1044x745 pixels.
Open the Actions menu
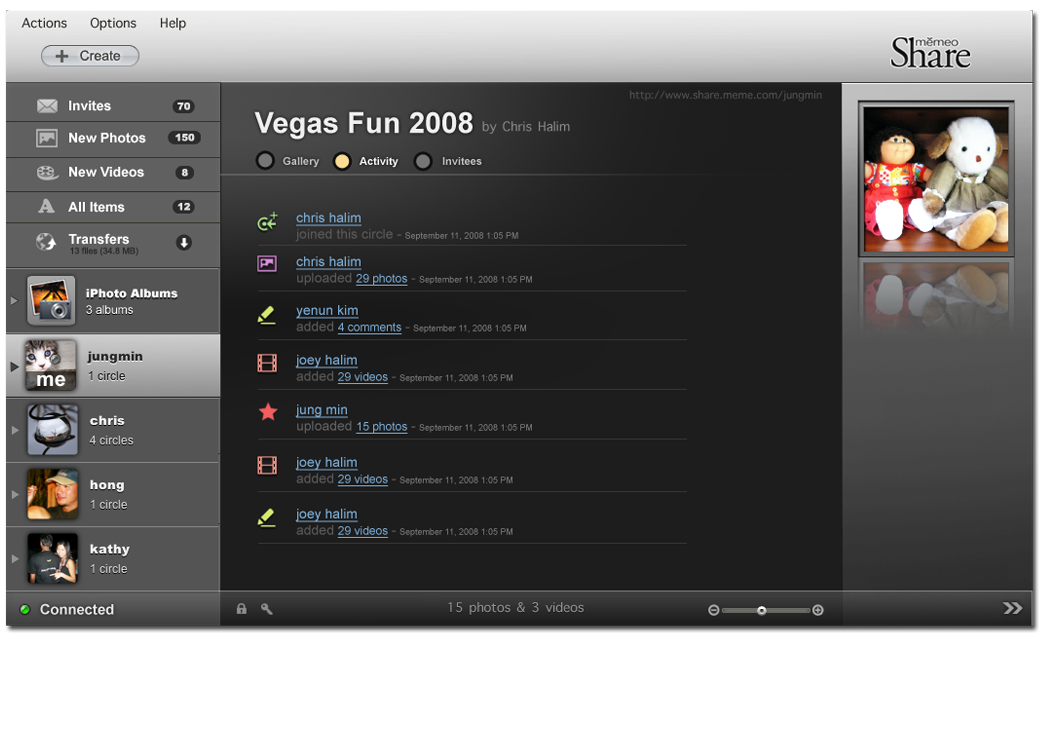pos(44,23)
